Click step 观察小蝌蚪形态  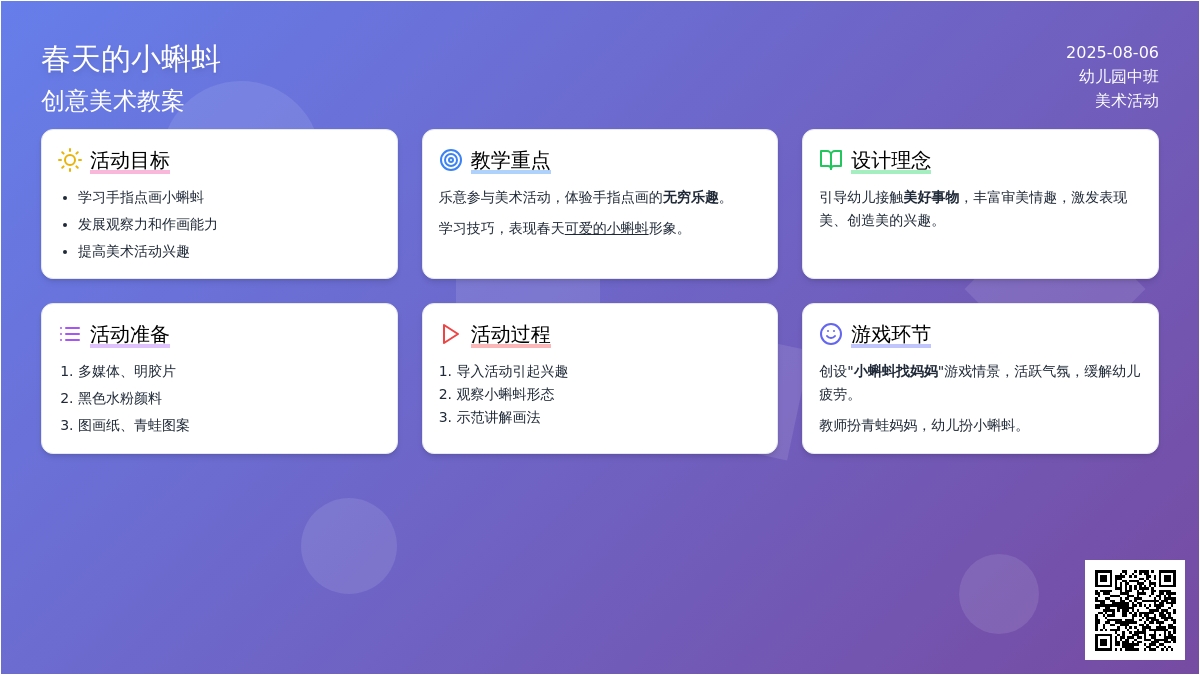(506, 394)
